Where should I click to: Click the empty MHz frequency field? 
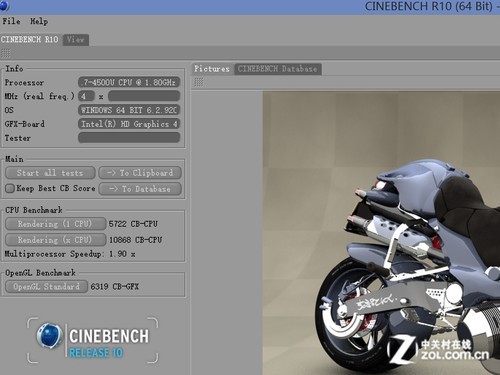144,96
